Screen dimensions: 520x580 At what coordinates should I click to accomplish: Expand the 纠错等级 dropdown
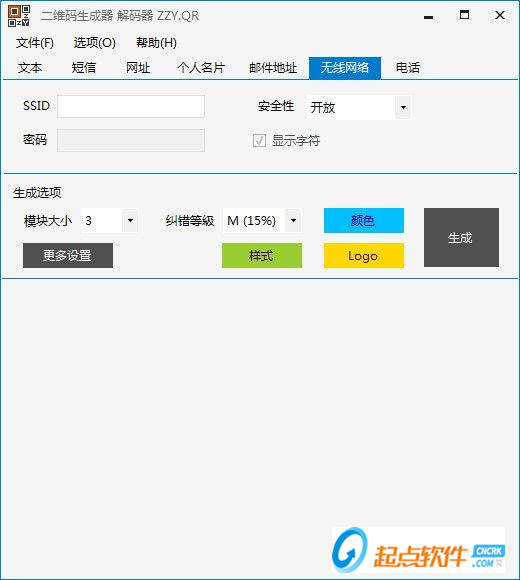(x=262, y=221)
